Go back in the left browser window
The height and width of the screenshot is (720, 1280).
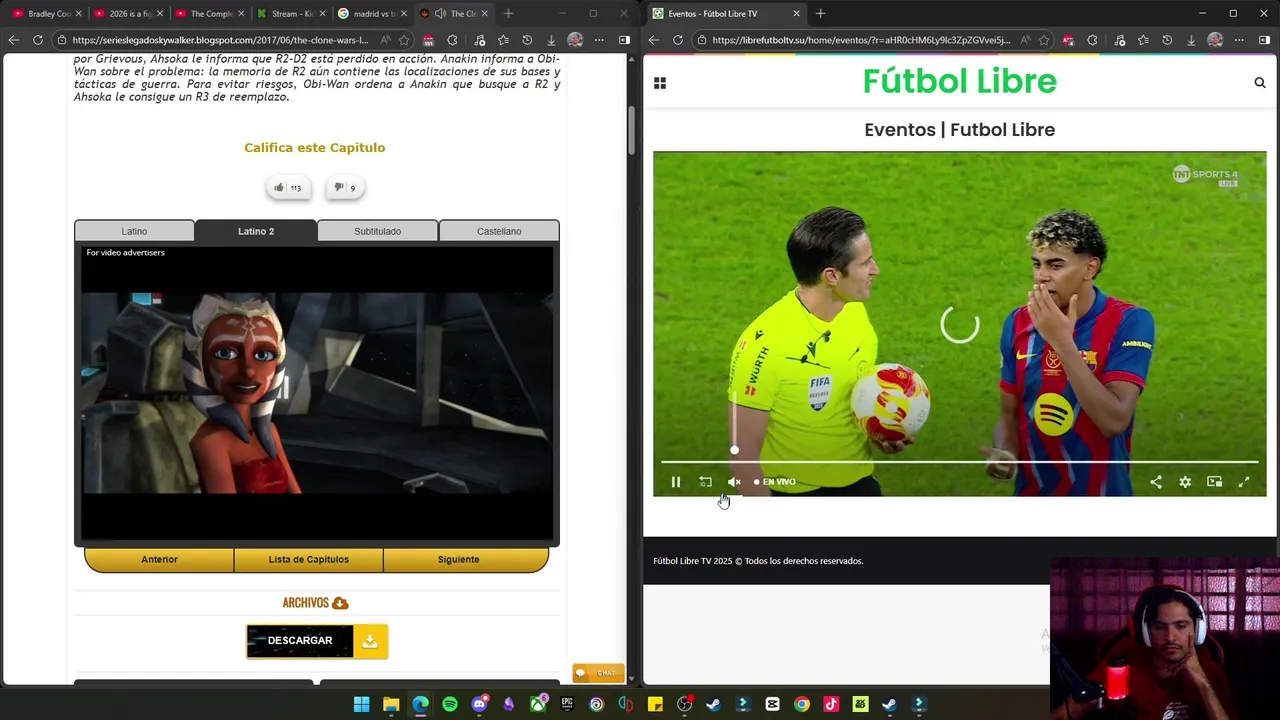click(x=13, y=40)
